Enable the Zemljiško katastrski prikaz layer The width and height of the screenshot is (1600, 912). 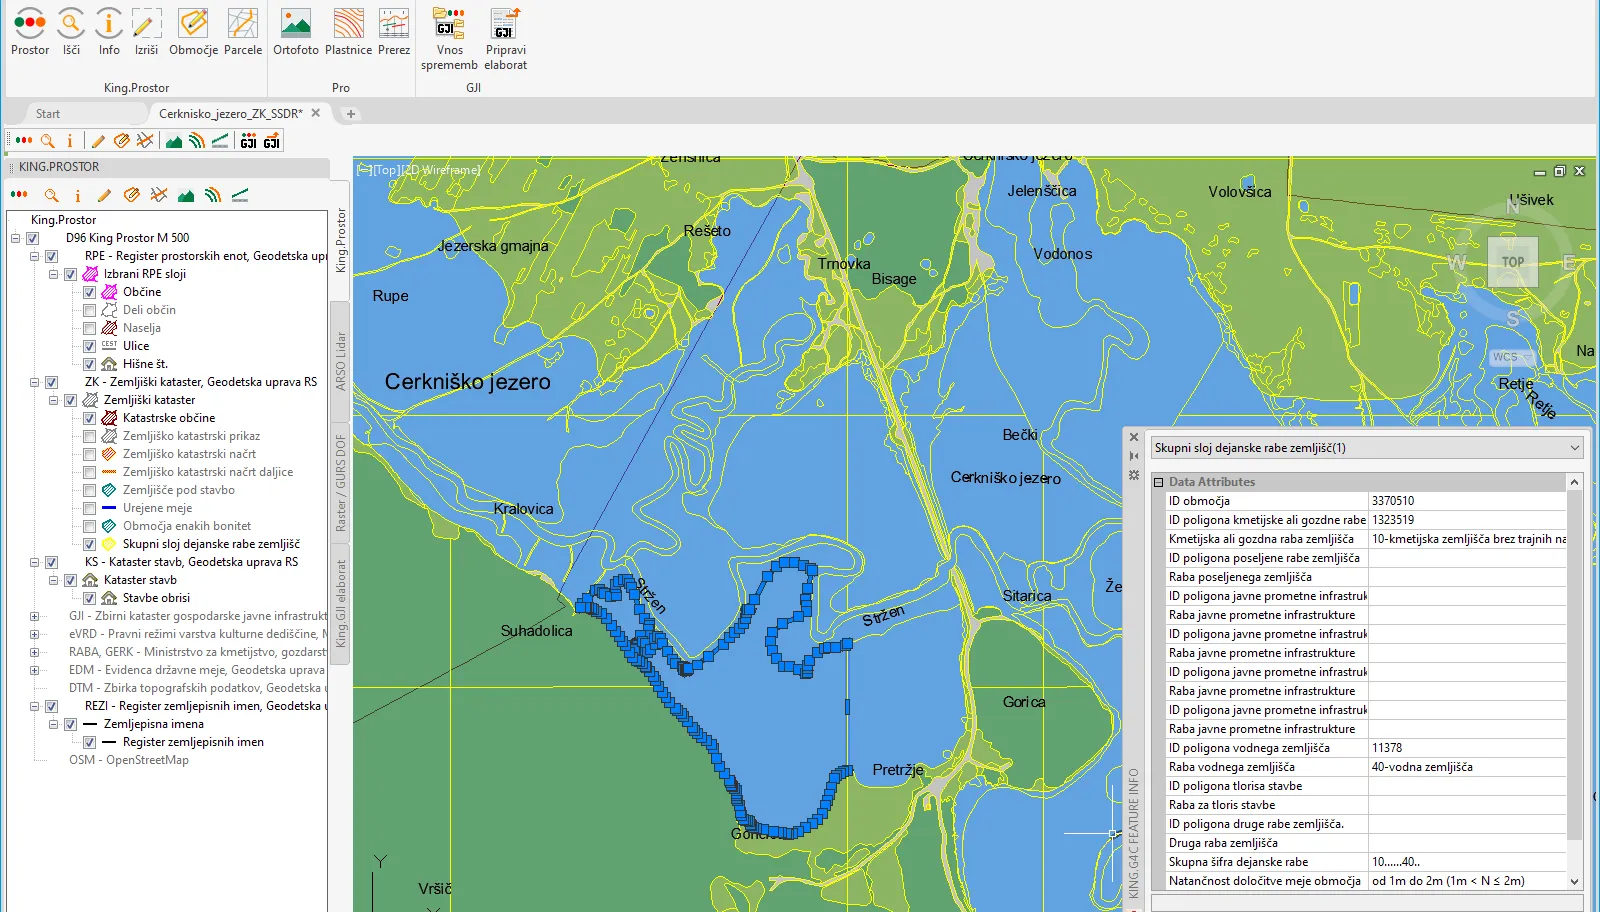(90, 436)
